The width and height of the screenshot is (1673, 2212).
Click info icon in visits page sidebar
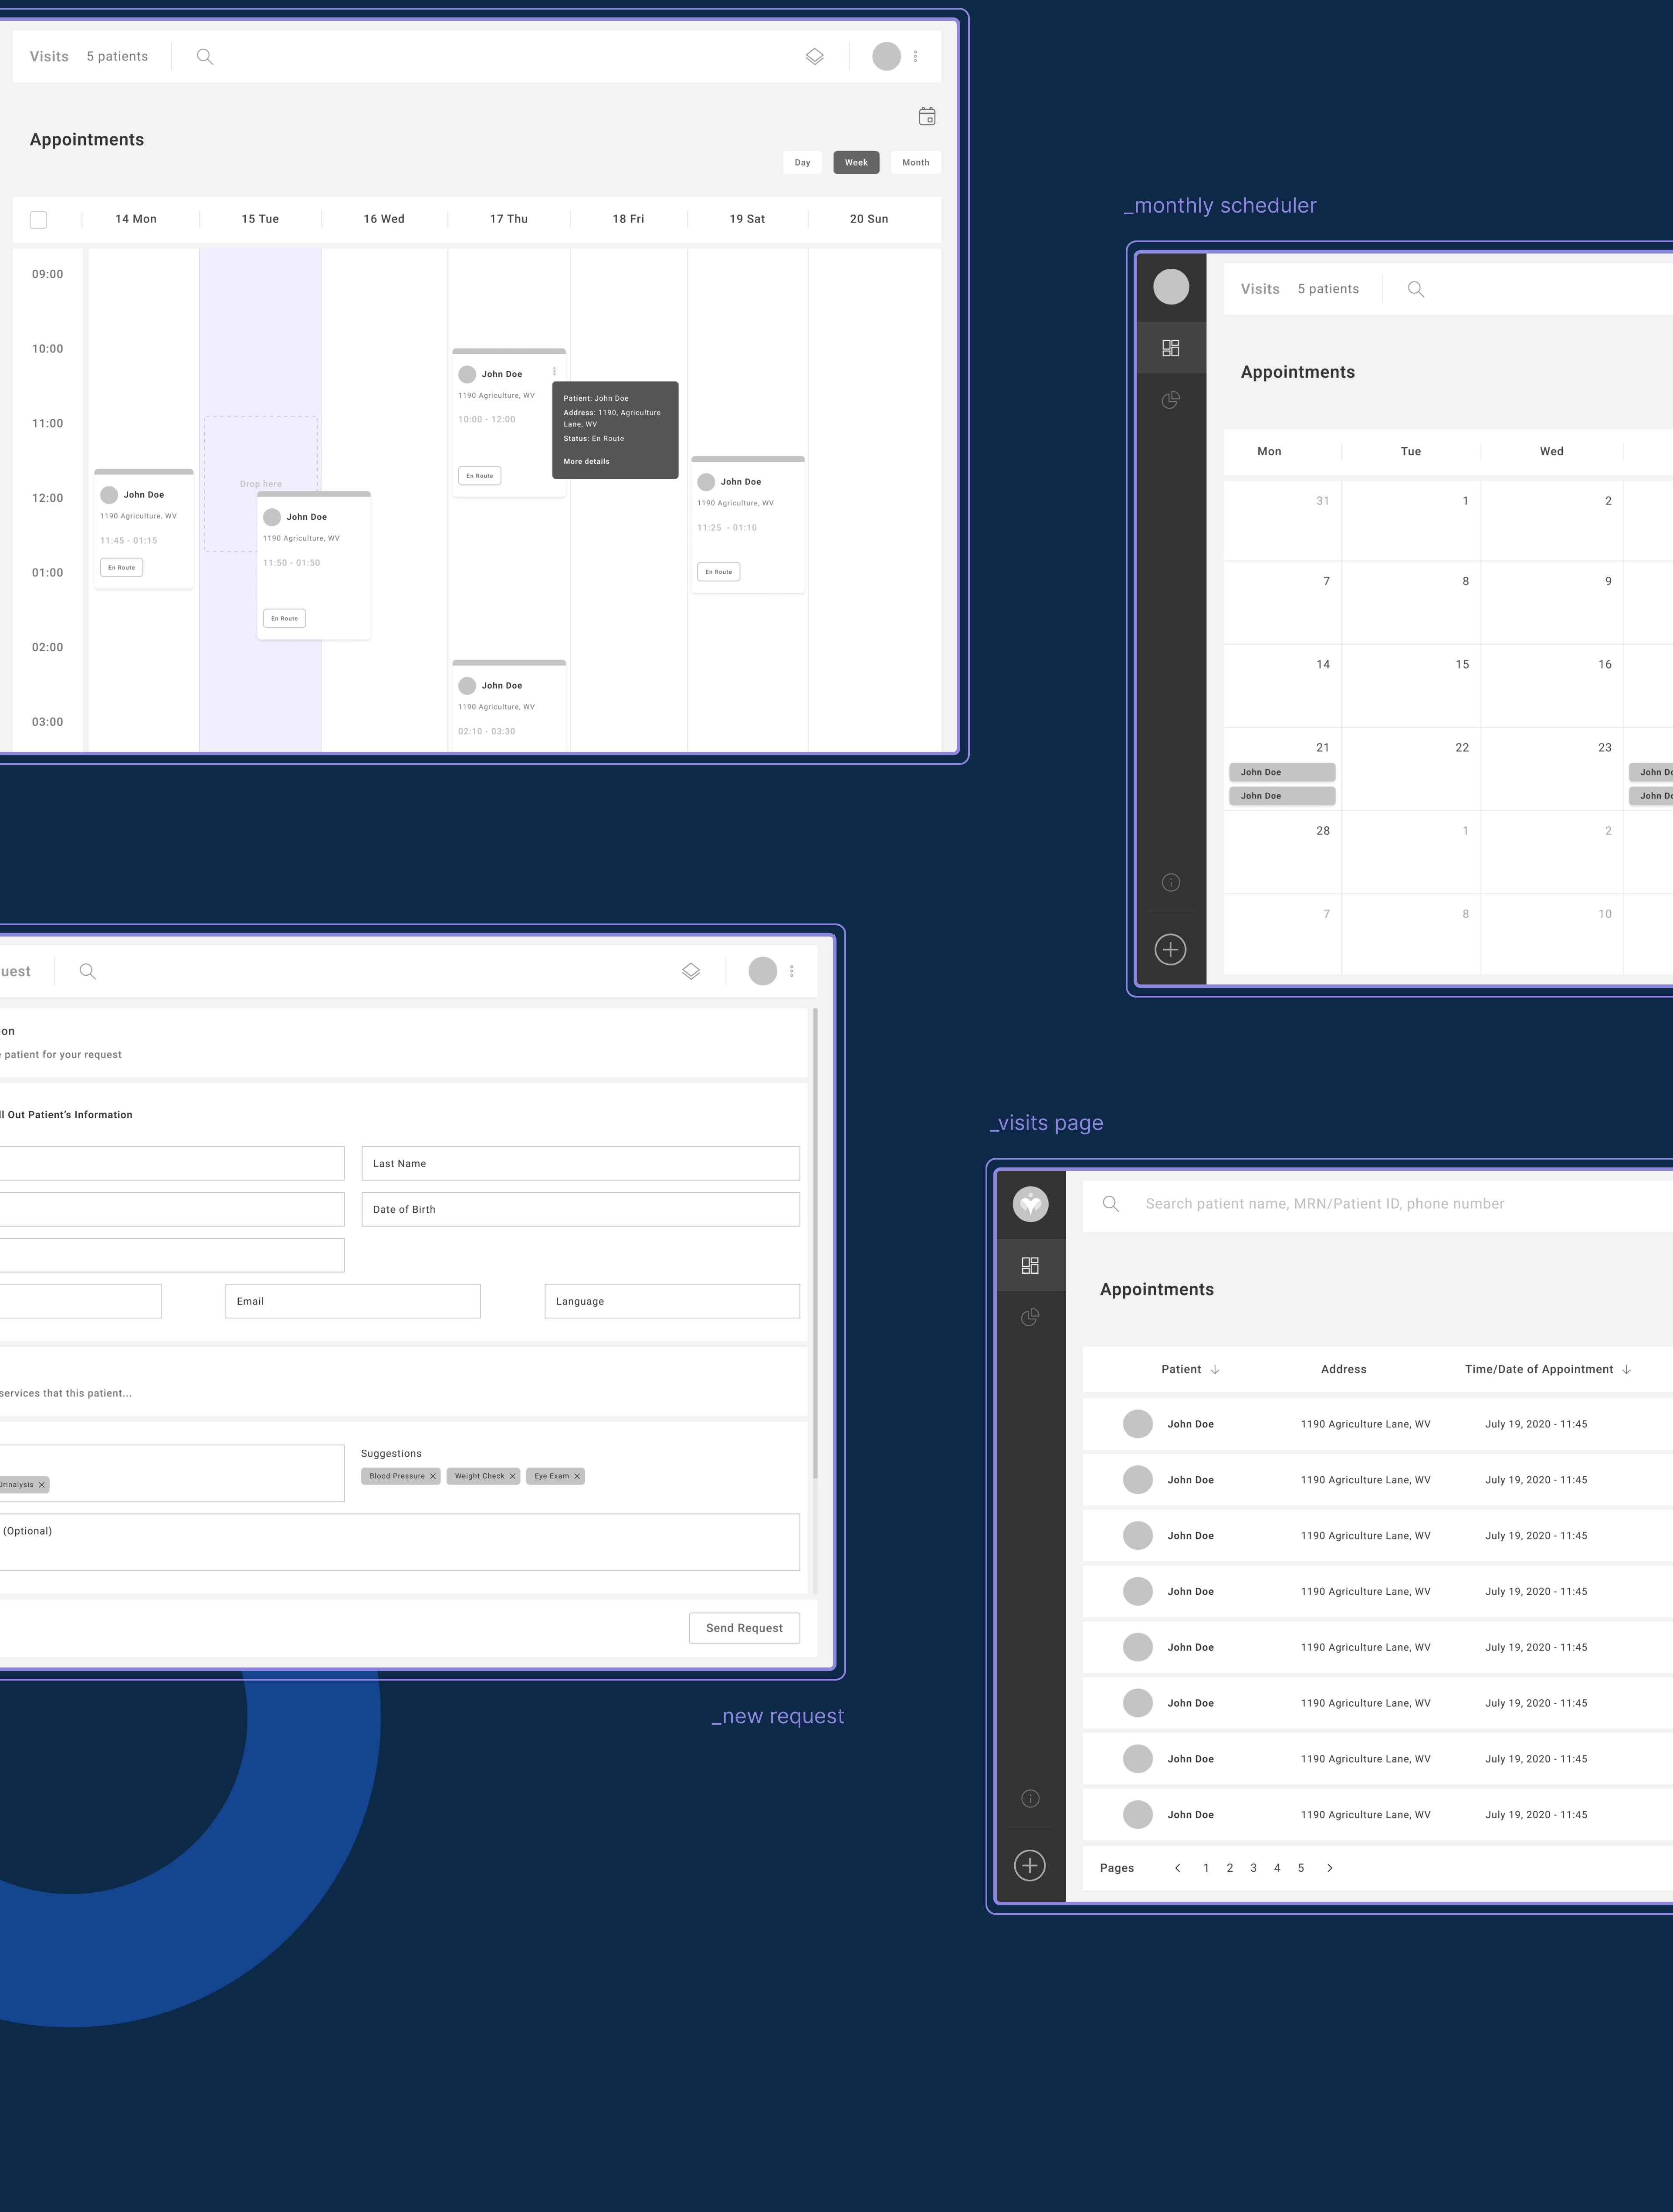click(1030, 1799)
